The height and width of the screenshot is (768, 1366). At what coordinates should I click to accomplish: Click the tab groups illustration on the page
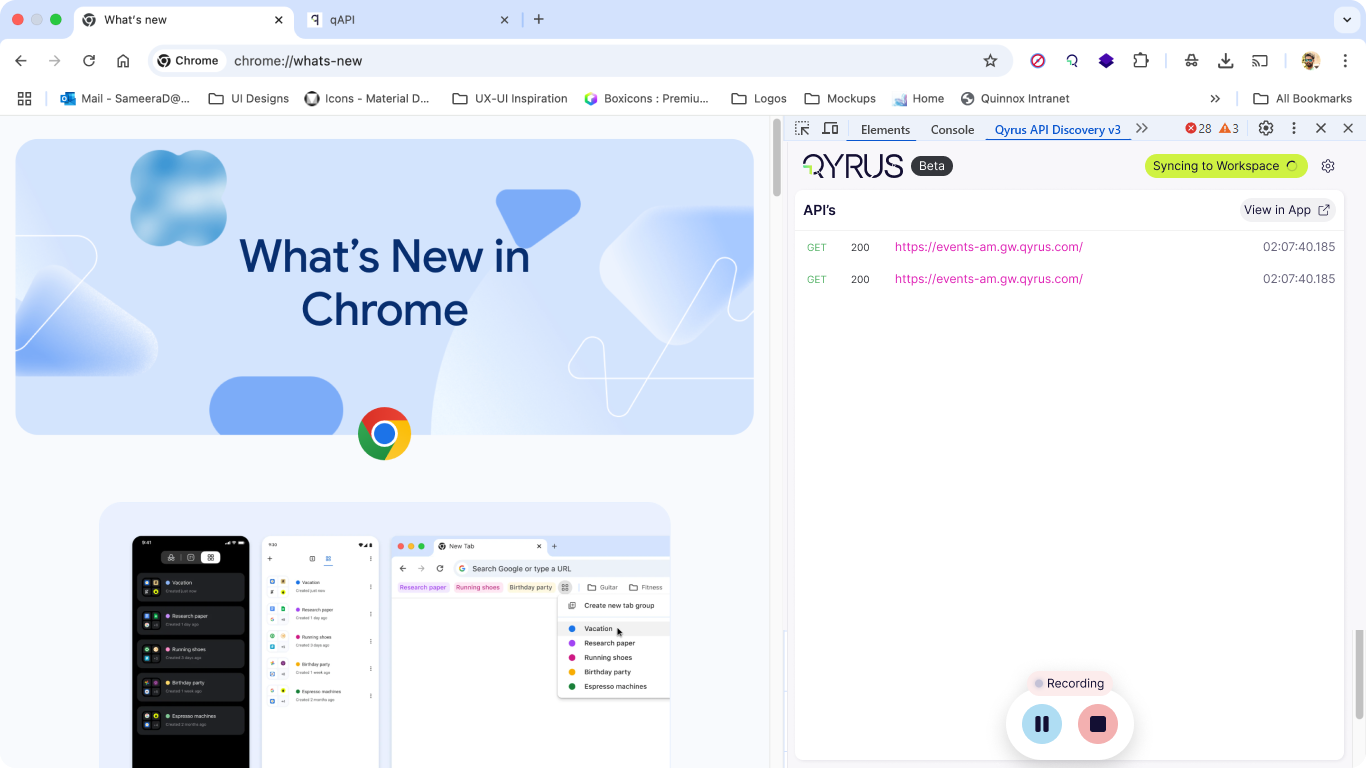385,635
